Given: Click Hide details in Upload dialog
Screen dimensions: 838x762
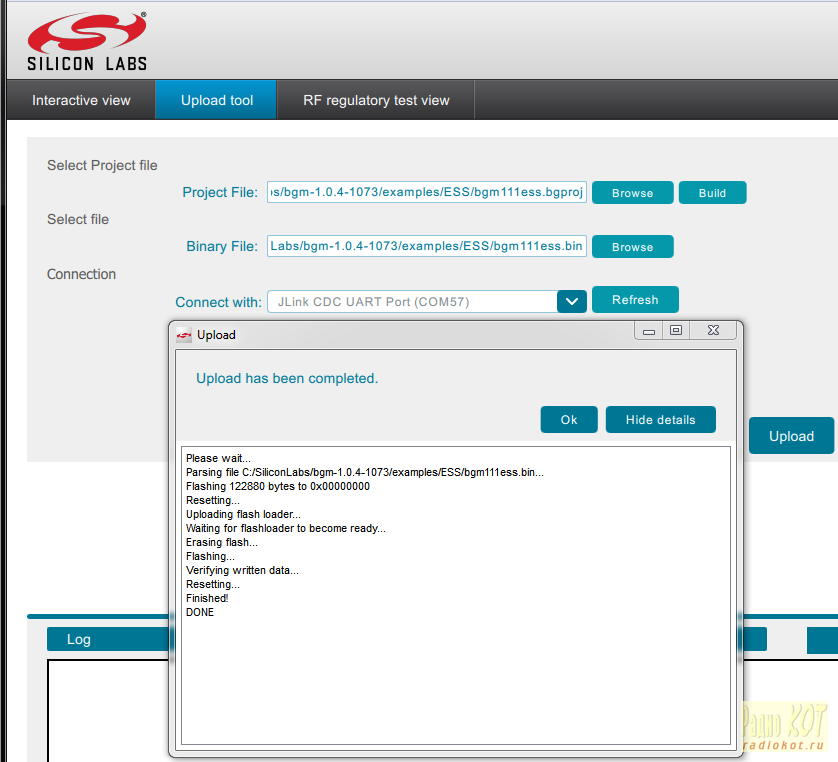Looking at the screenshot, I should (660, 420).
